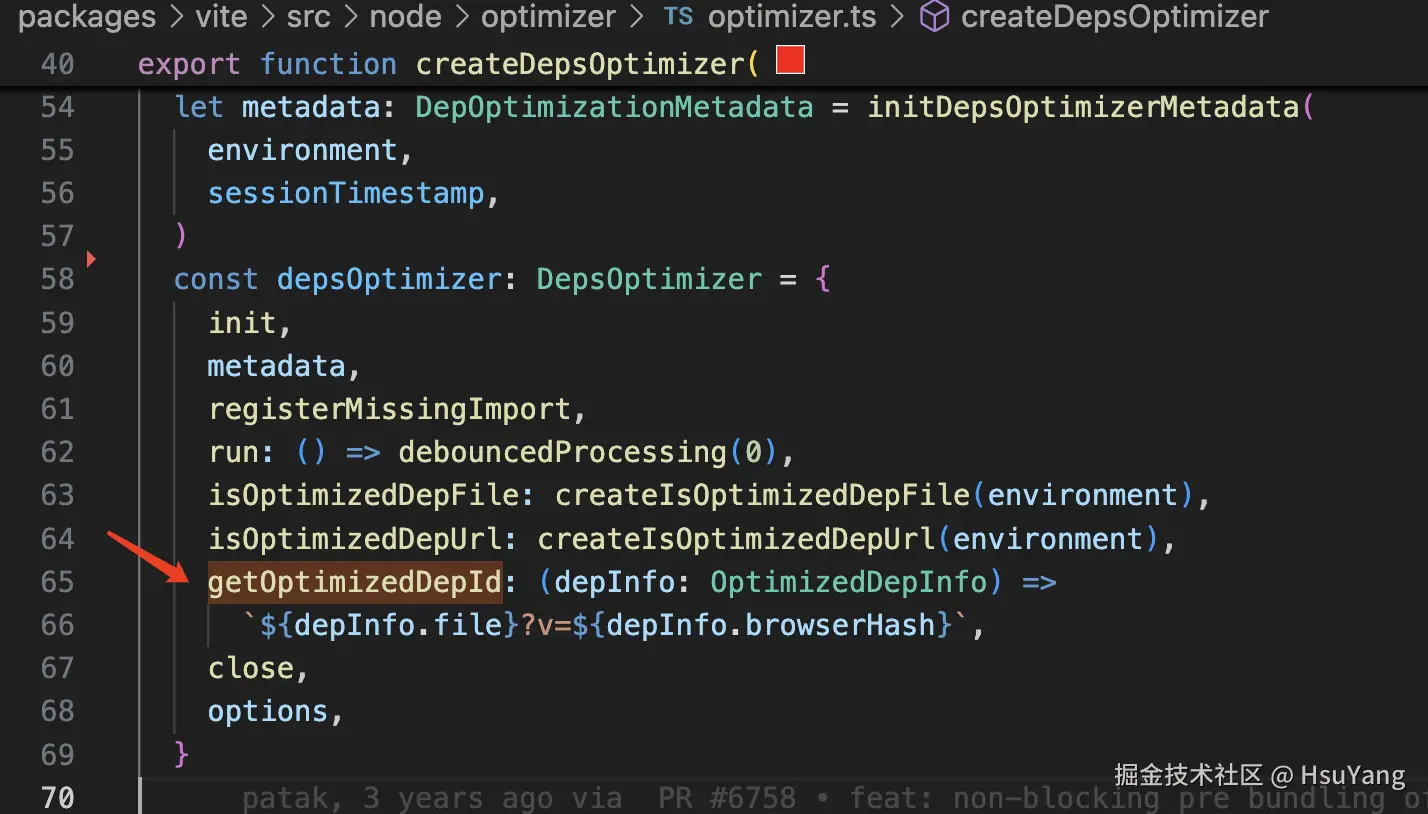
Task: Click createIsOptimizedDepUrl call on line 64
Action: (736, 539)
